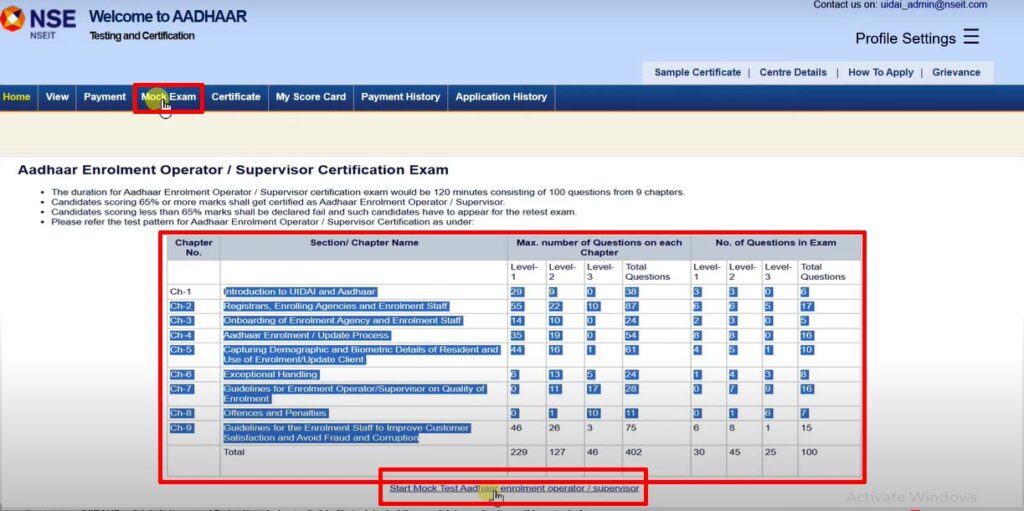Viewport: 1024px width, 511px height.
Task: Click the 'Aadhaar Enrolment Operator / Supervisor Certification Exam' heading
Action: [x=233, y=170]
